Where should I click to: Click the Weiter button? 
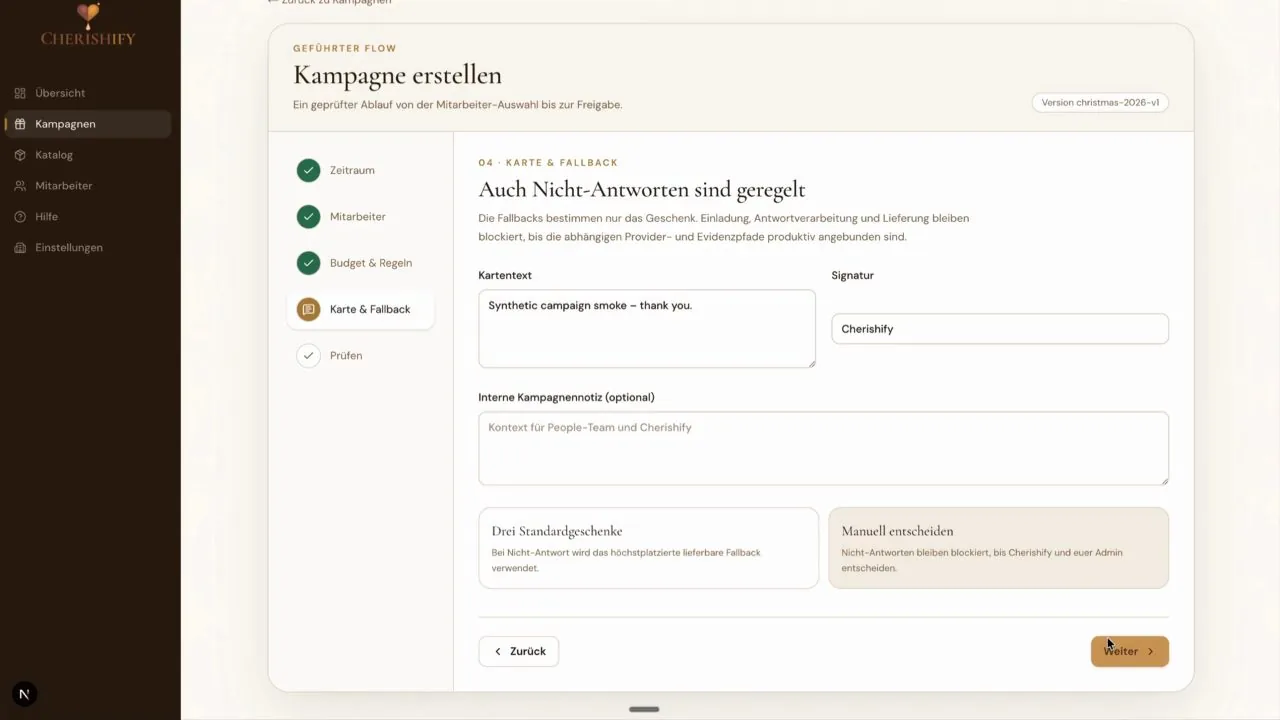coord(1129,651)
